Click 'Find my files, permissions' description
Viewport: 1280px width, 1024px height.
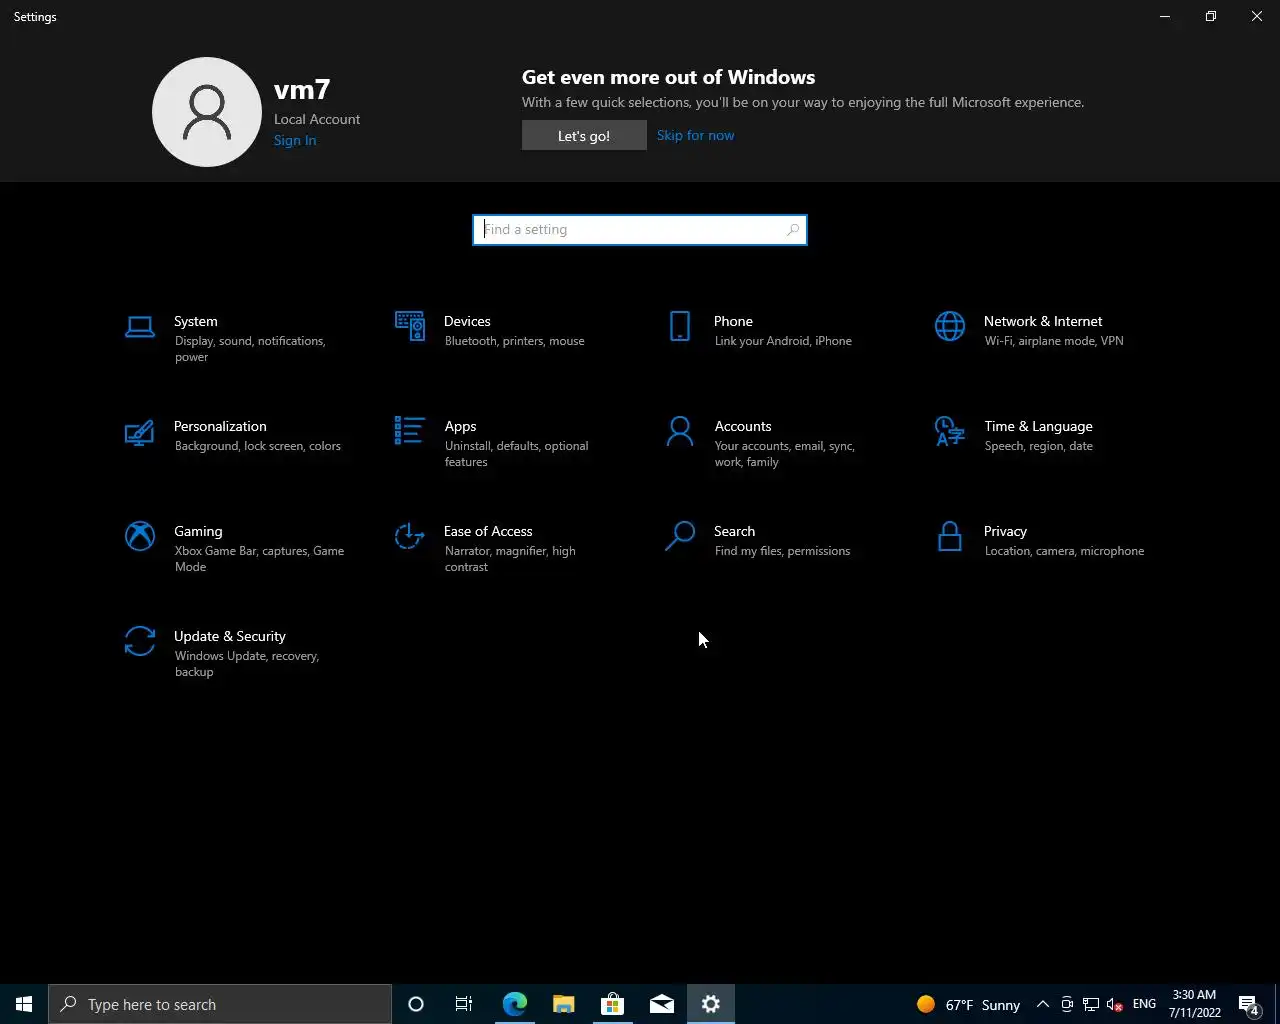tap(782, 551)
